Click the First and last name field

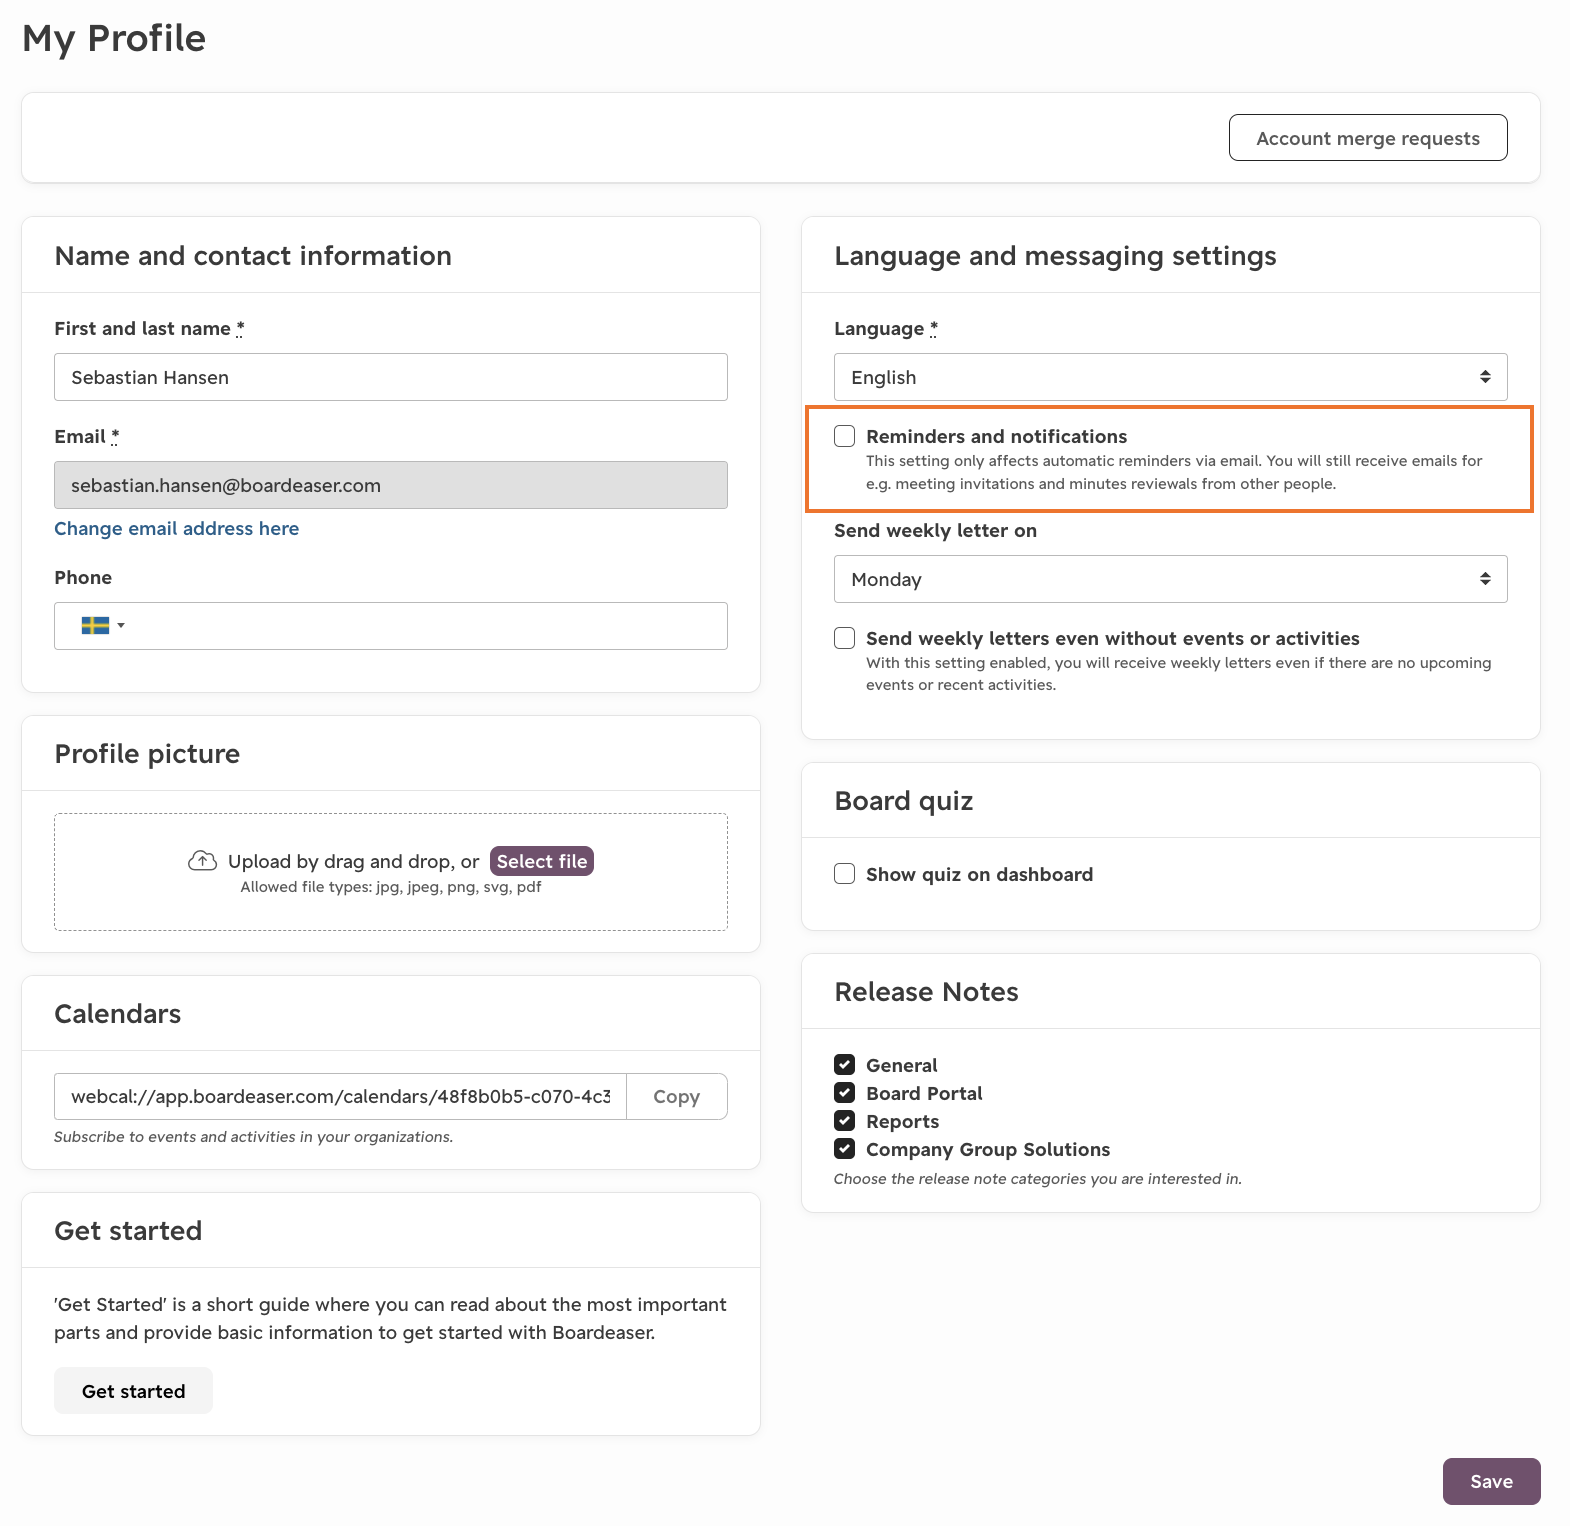tap(391, 377)
